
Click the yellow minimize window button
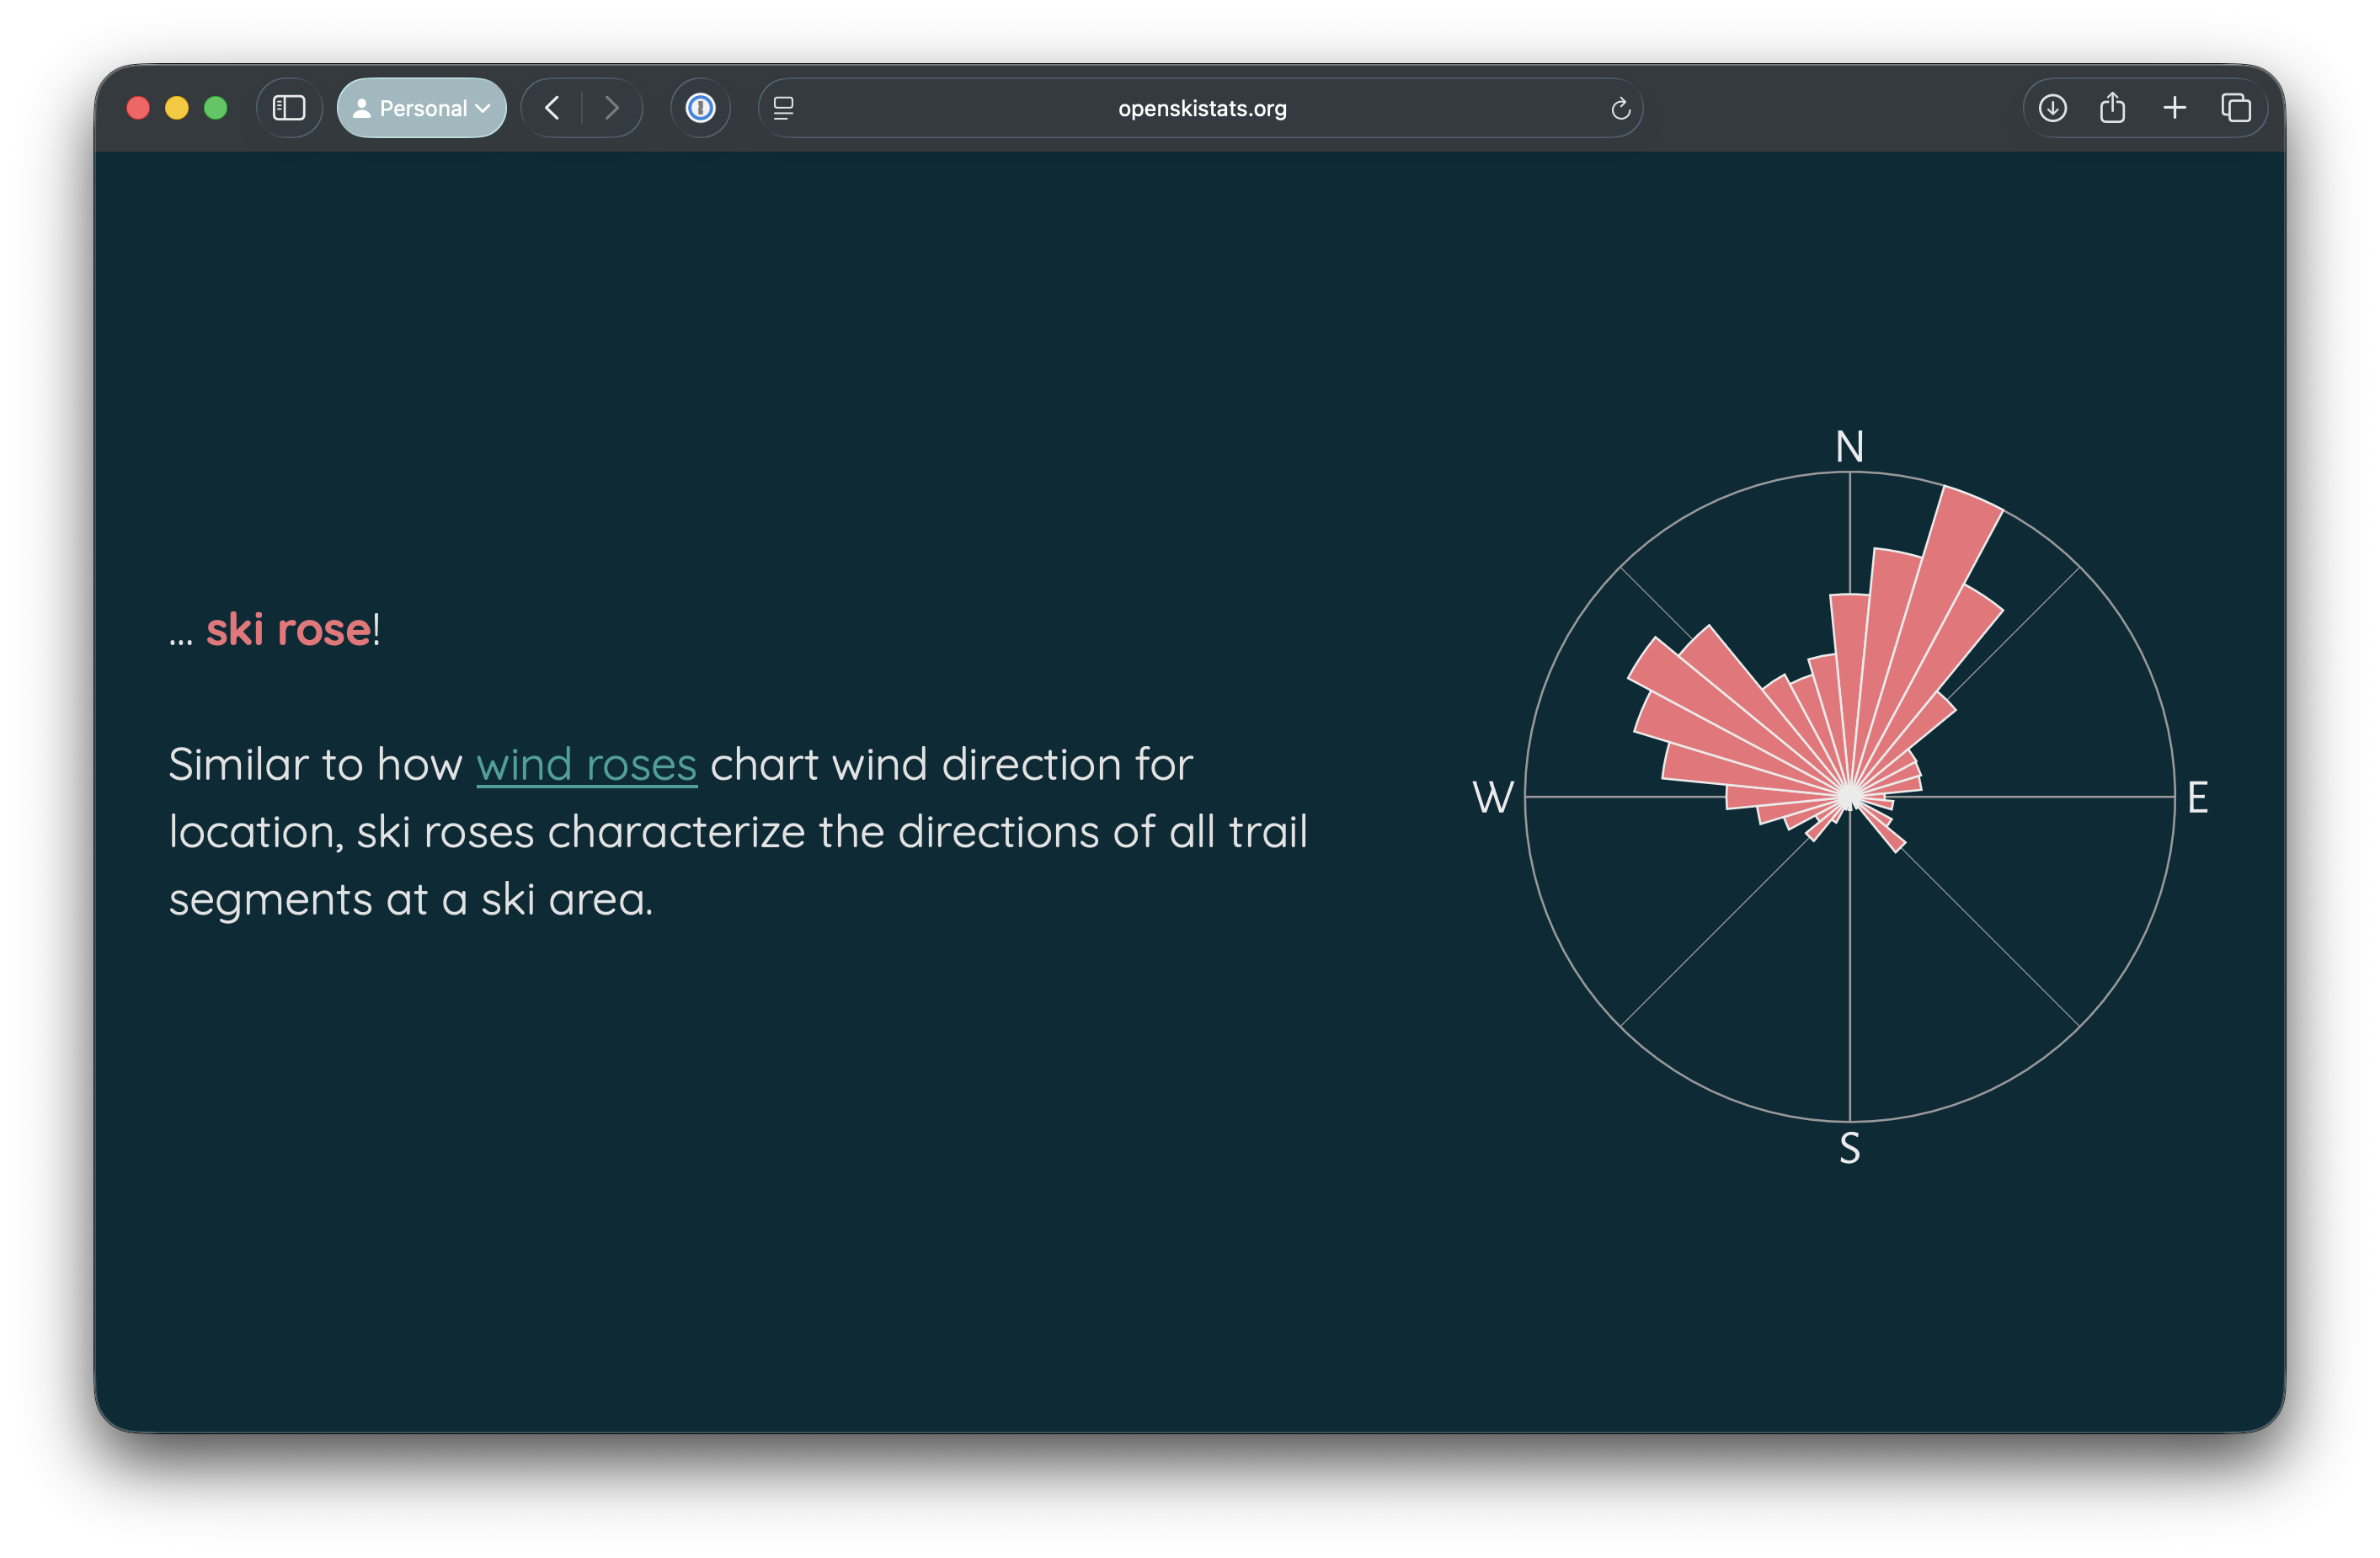(177, 108)
